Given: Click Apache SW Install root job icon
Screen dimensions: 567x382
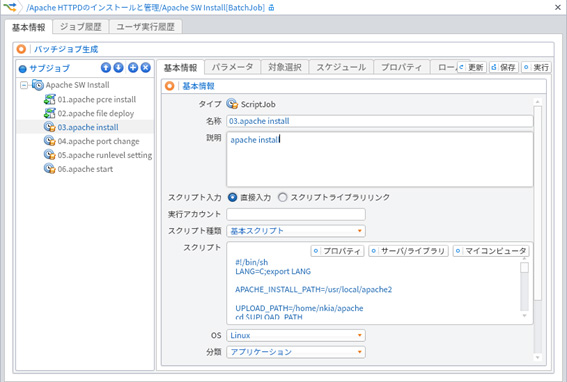Looking at the screenshot, I should tap(38, 85).
